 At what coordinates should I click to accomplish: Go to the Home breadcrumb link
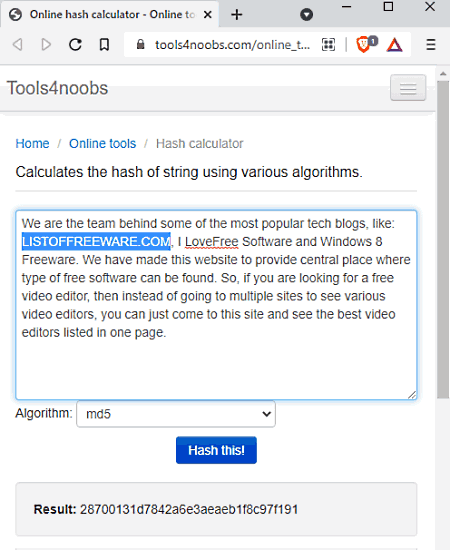click(32, 143)
